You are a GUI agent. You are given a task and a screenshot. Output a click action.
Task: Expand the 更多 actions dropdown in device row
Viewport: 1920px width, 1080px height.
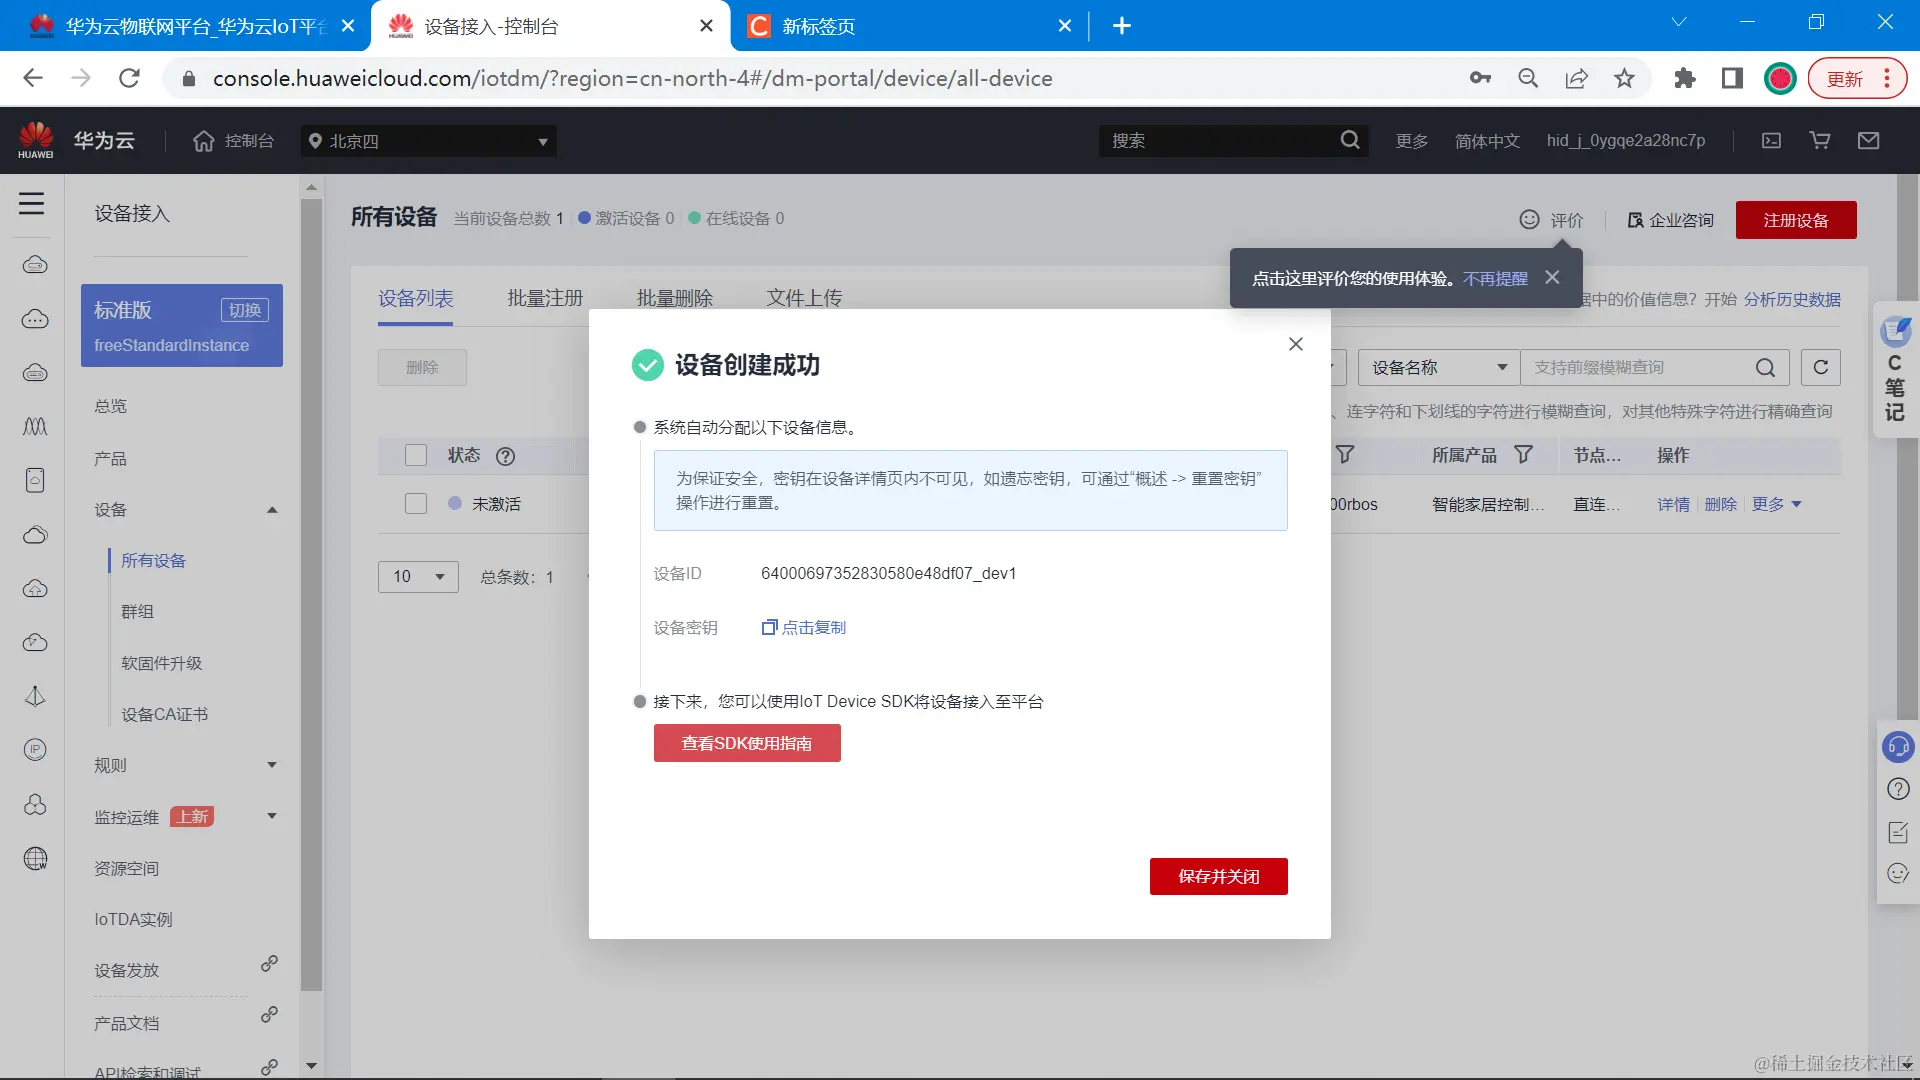point(1776,504)
